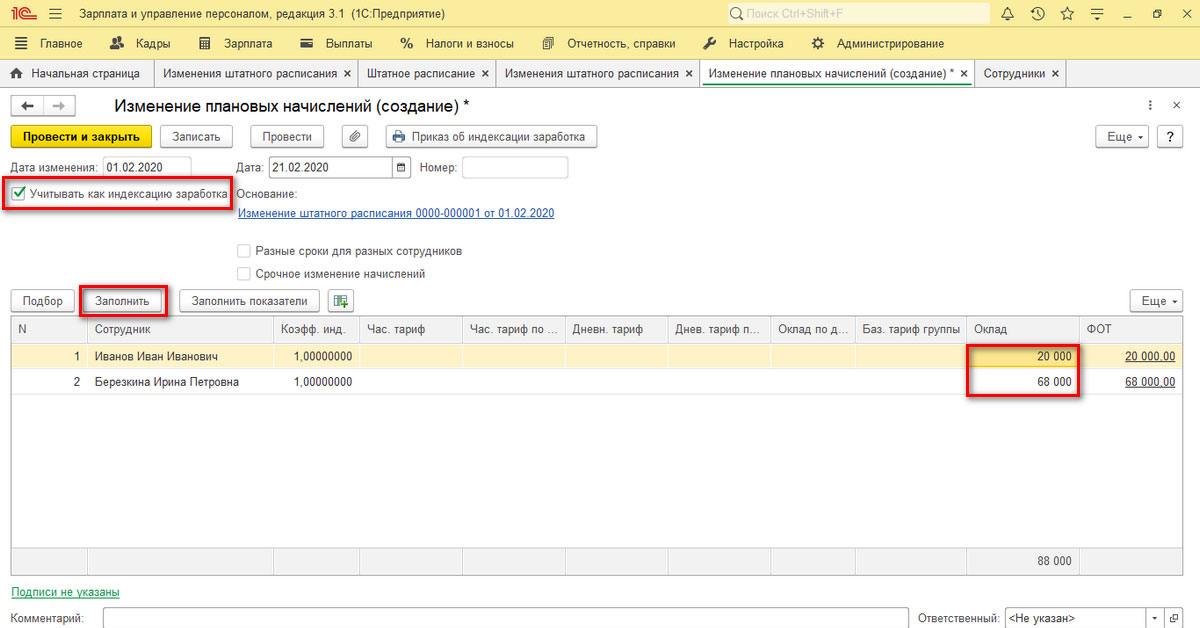Open the Ответственный dropdown arrow

coord(1156,619)
